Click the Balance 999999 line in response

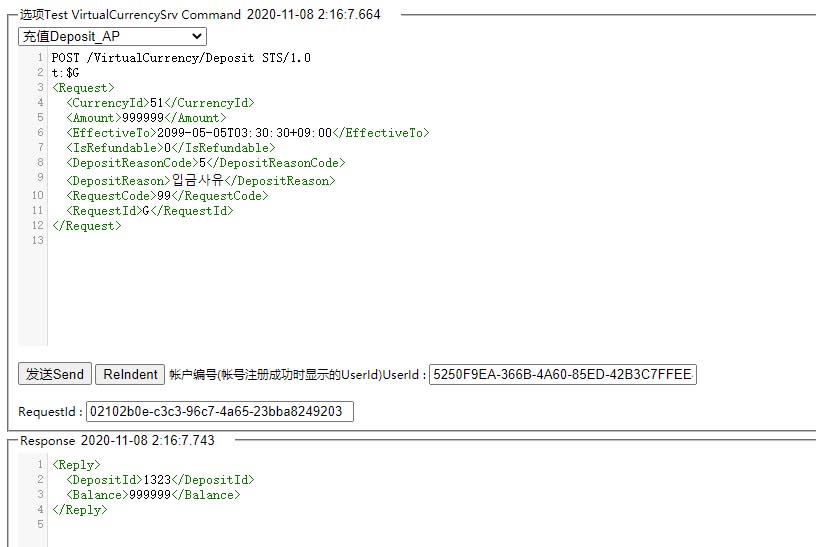[153, 495]
